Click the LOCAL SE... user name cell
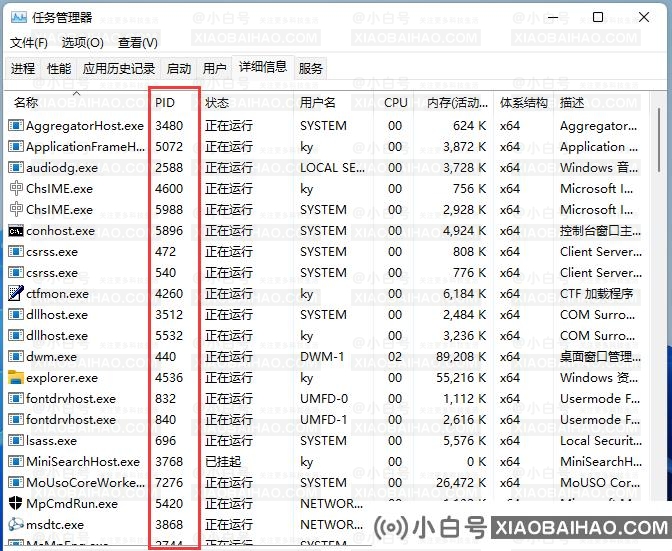This screenshot has height=551, width=672. point(333,168)
